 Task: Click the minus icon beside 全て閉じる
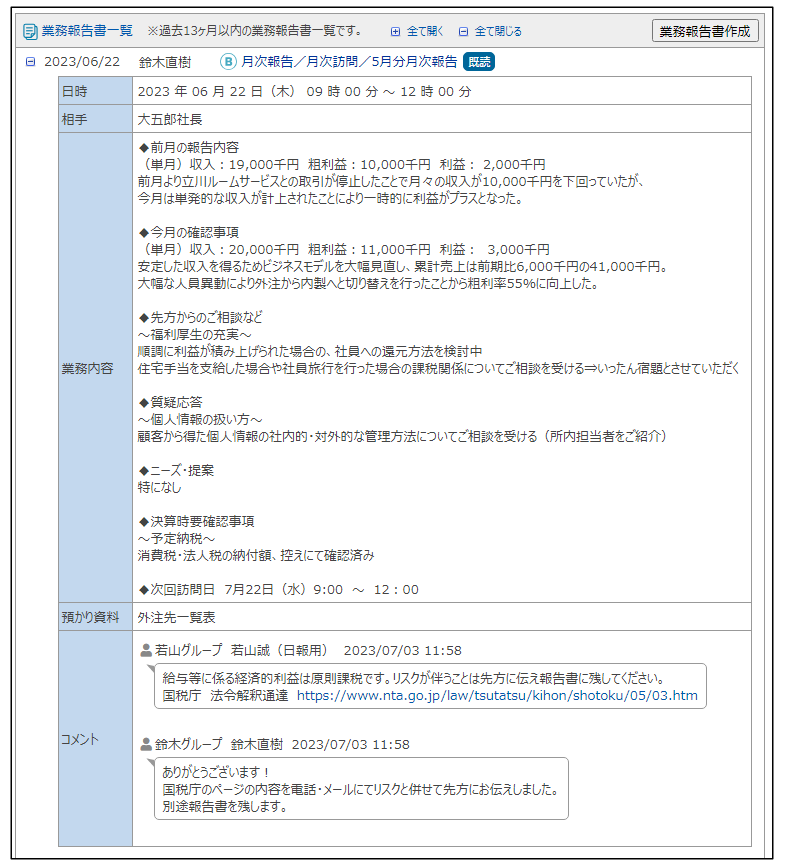point(463,31)
